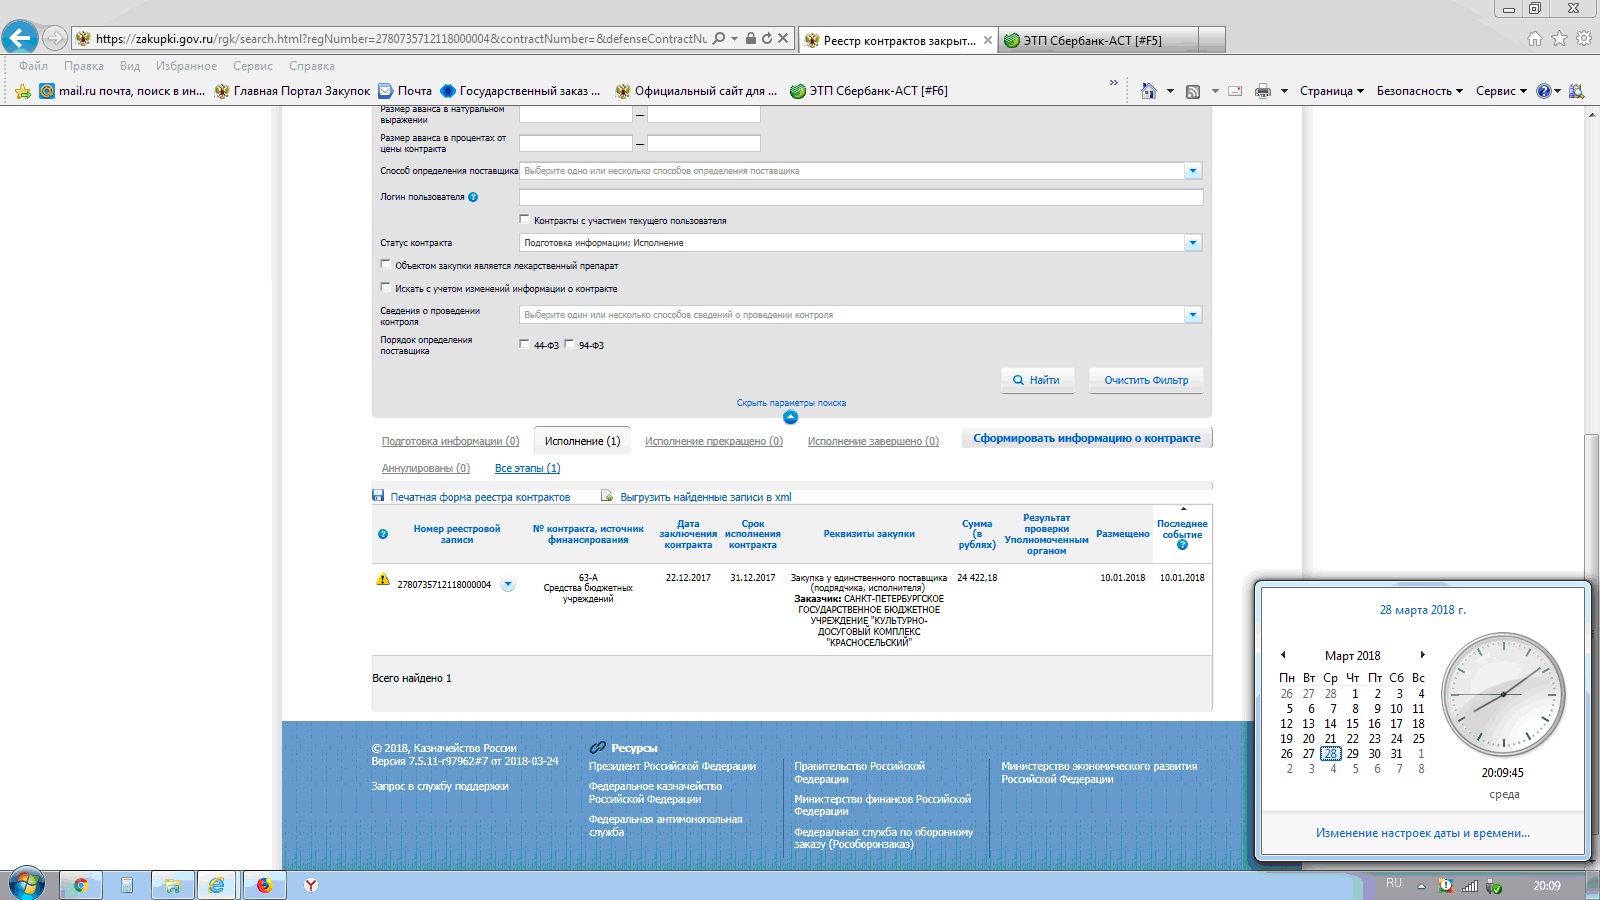Click the Очистить Фильтр button

(1146, 380)
